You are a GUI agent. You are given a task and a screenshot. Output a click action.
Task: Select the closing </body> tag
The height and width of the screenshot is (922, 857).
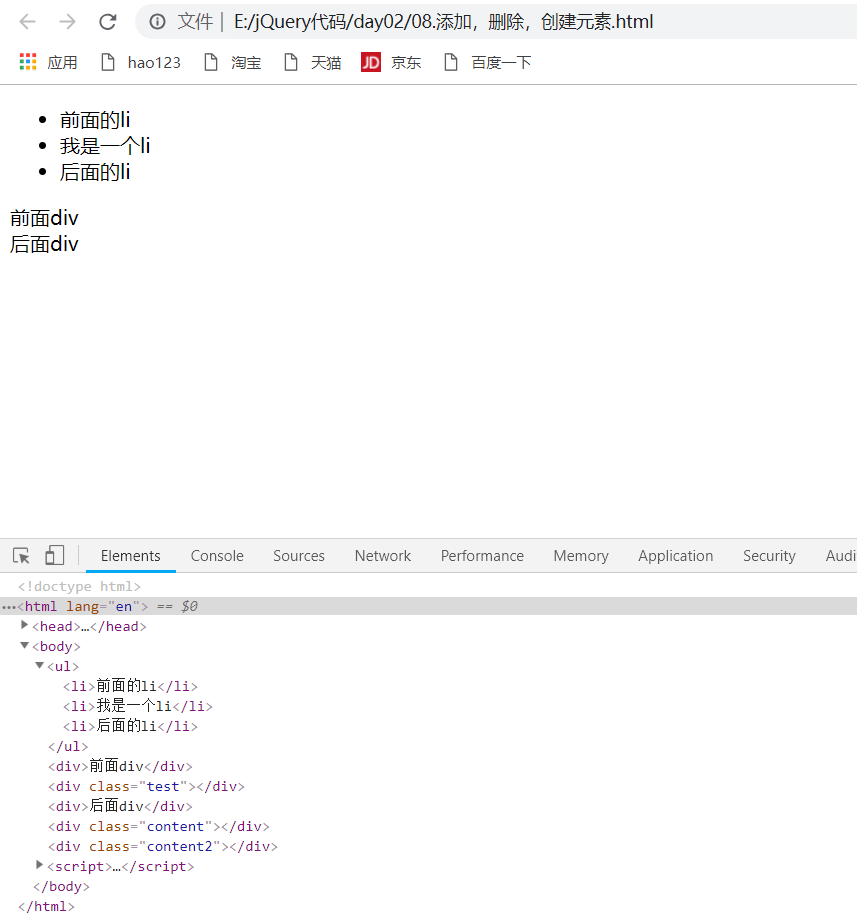tap(61, 886)
